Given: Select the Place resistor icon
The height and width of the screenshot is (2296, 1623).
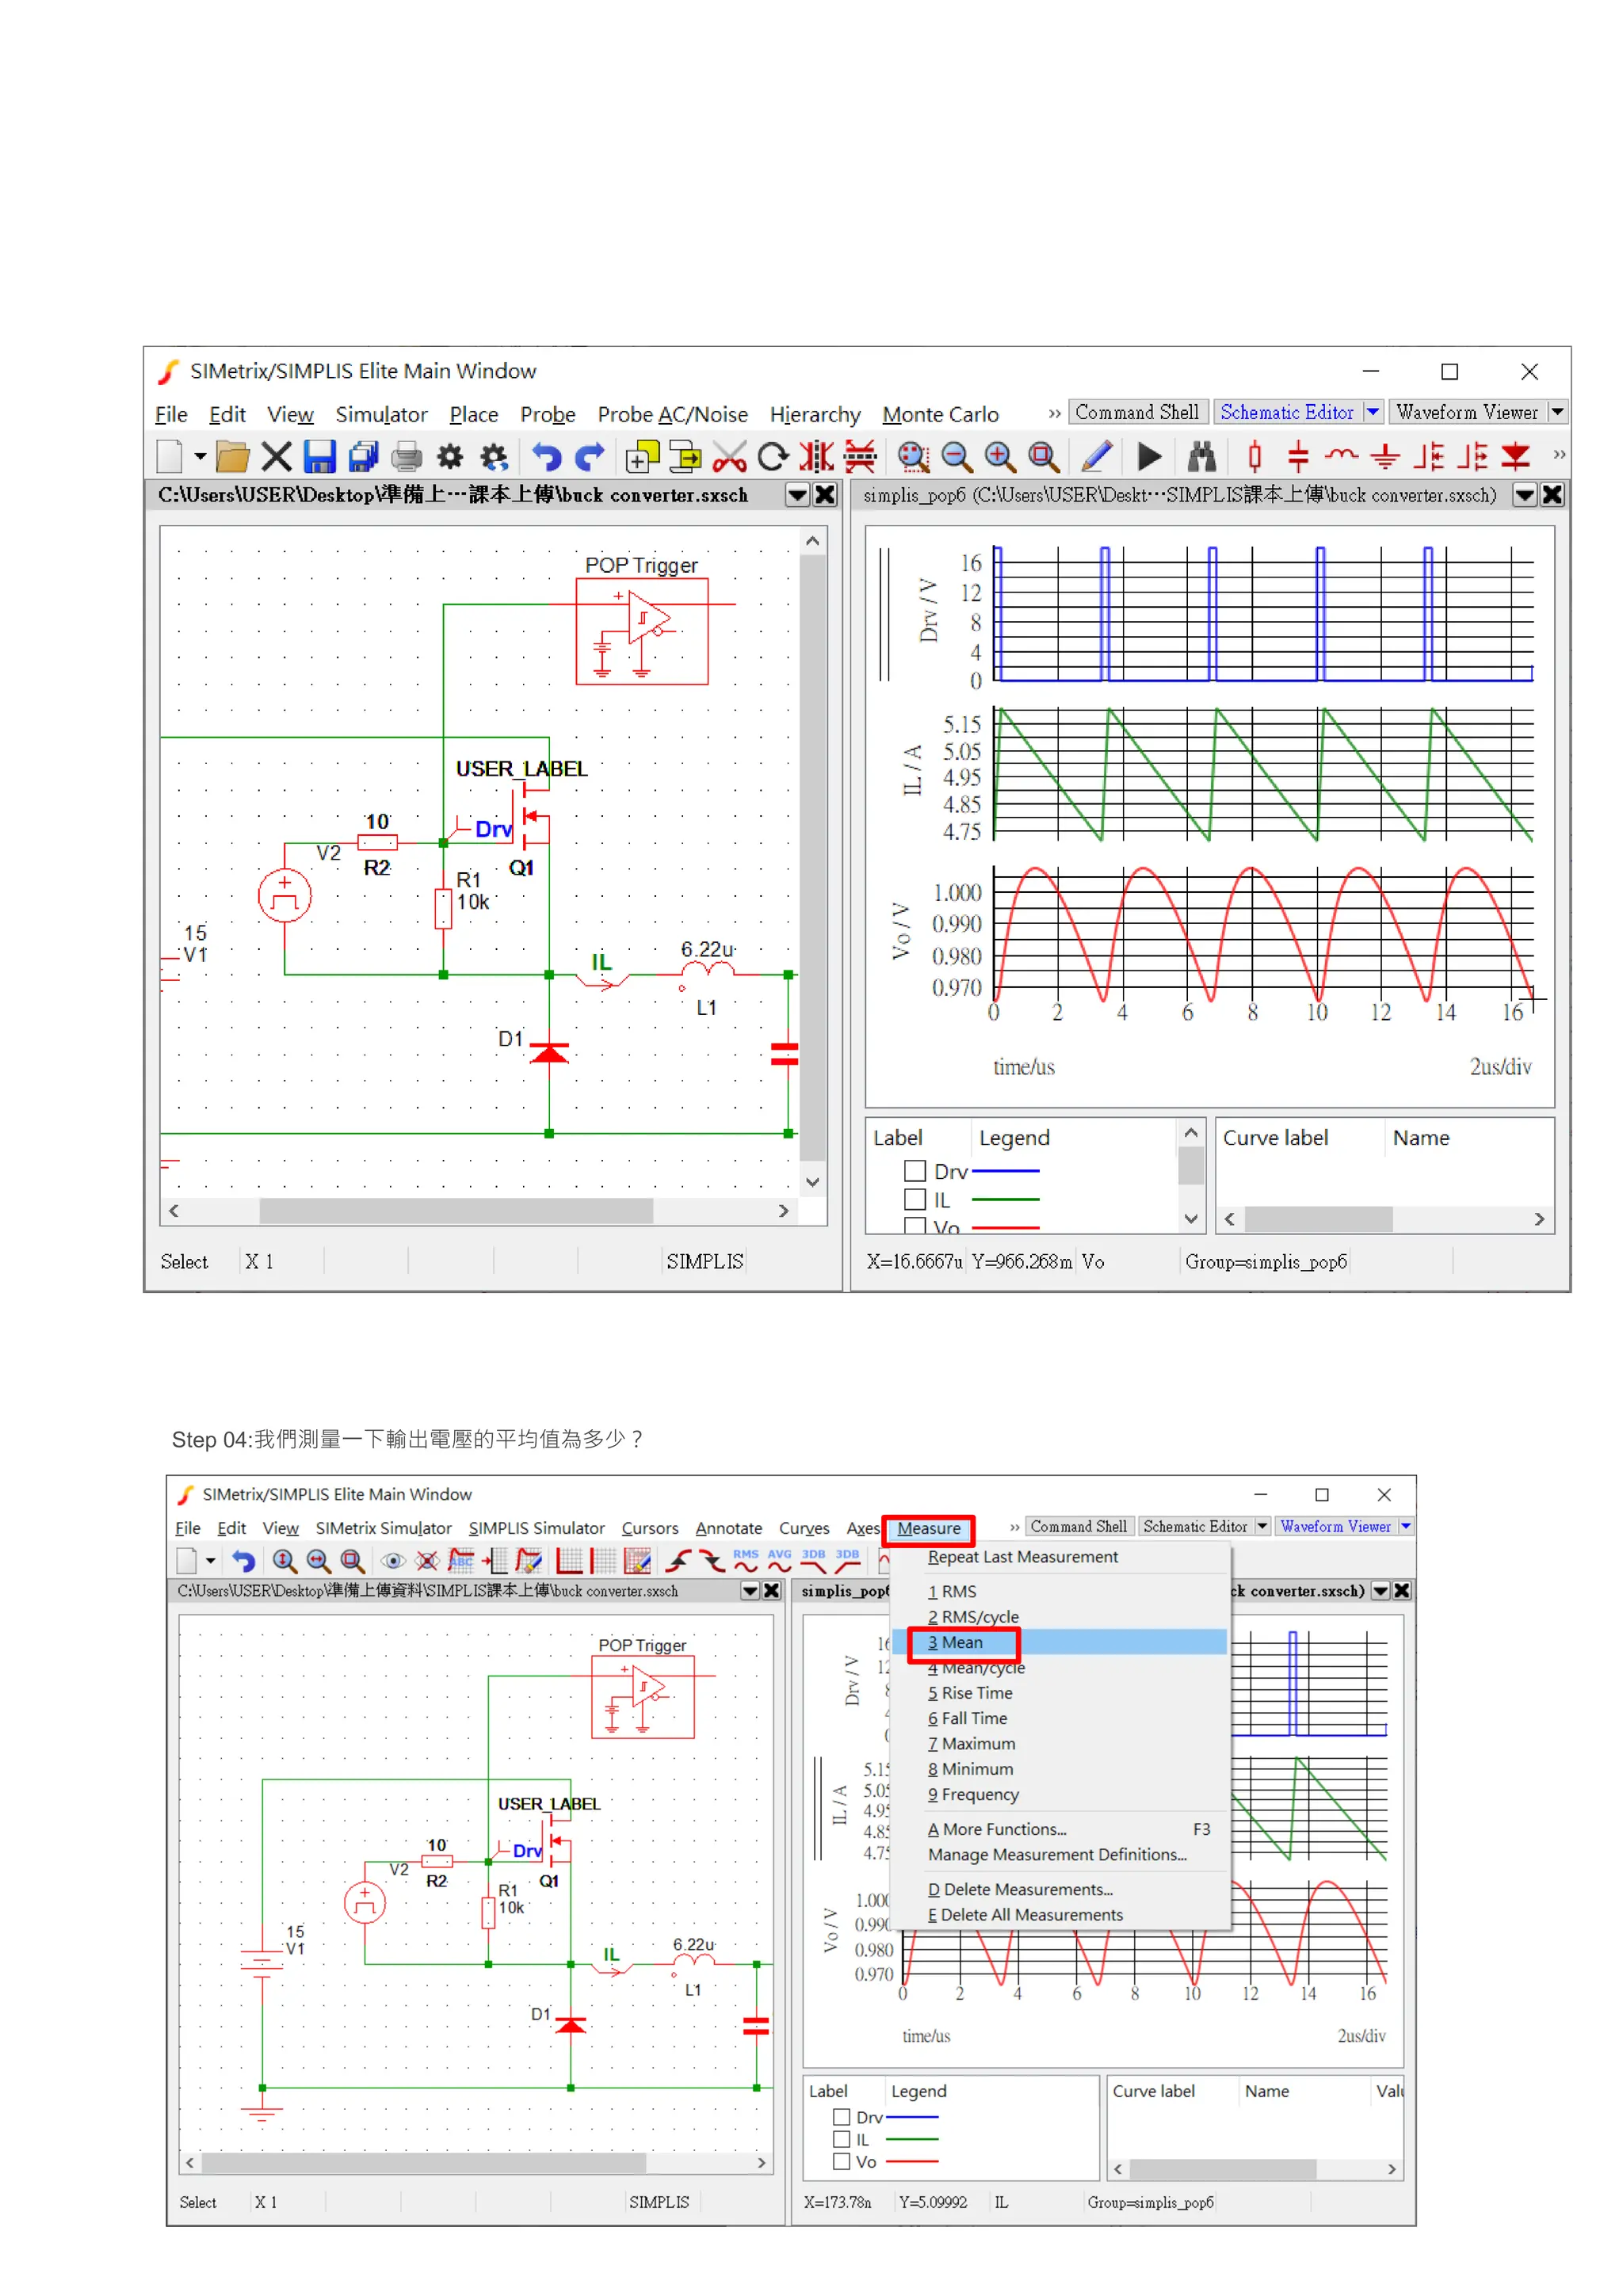Looking at the screenshot, I should pyautogui.click(x=1254, y=457).
